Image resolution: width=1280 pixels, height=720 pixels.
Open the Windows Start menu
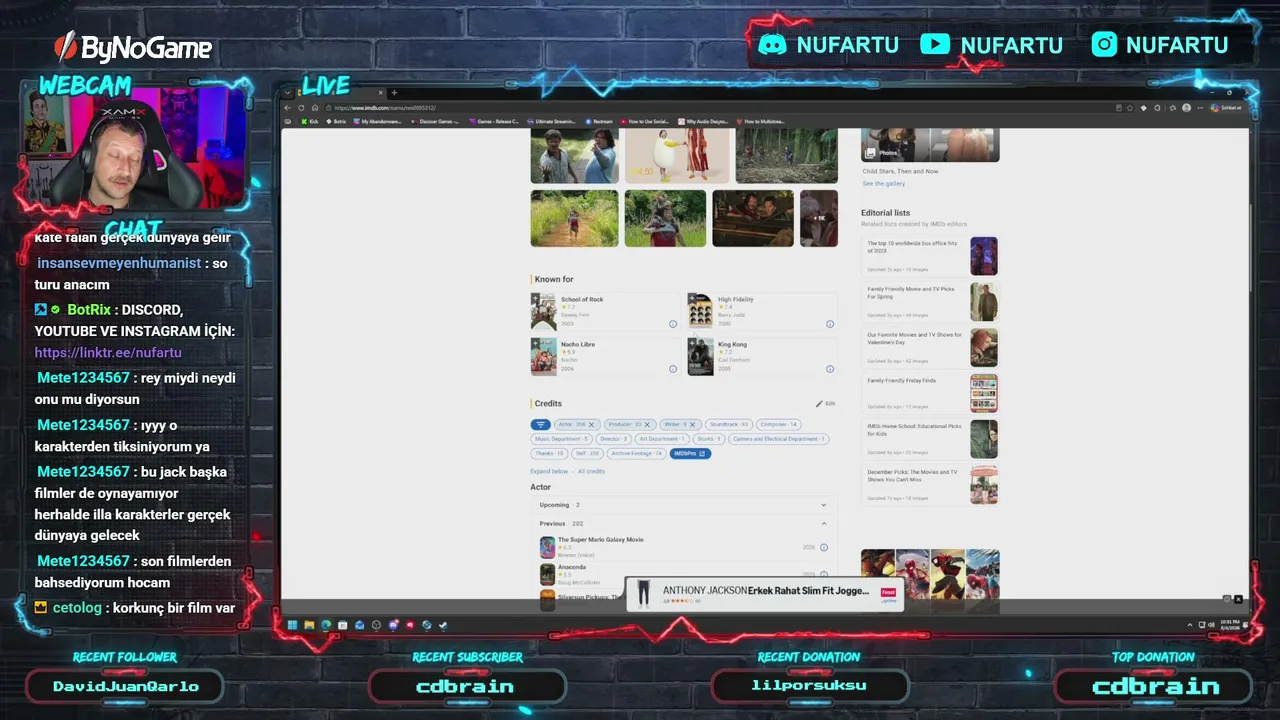(x=292, y=625)
